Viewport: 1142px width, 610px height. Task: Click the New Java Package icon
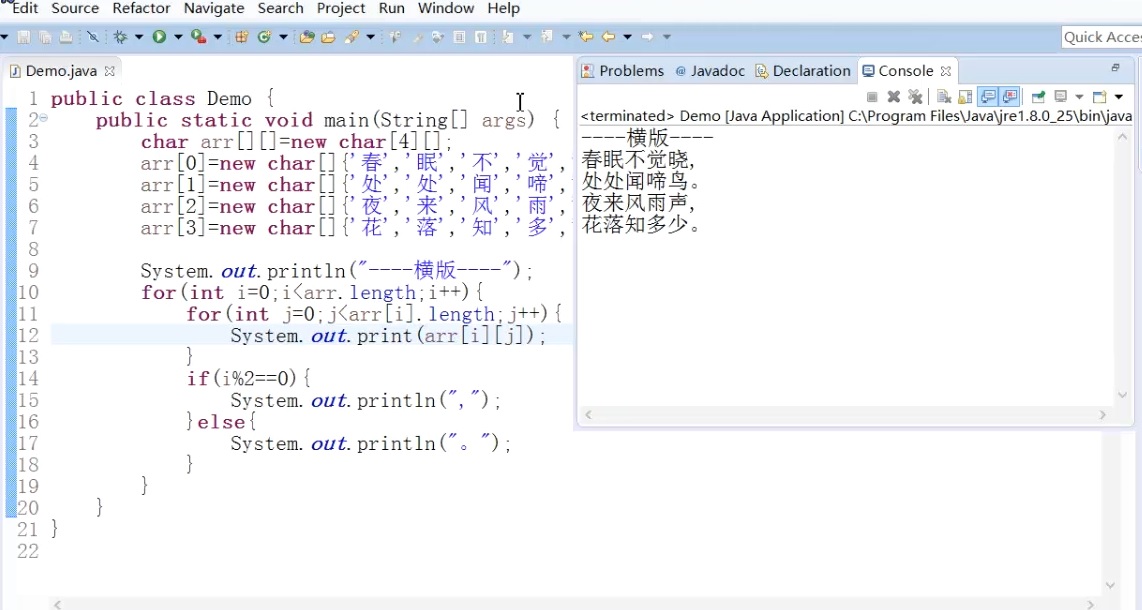pyautogui.click(x=241, y=37)
